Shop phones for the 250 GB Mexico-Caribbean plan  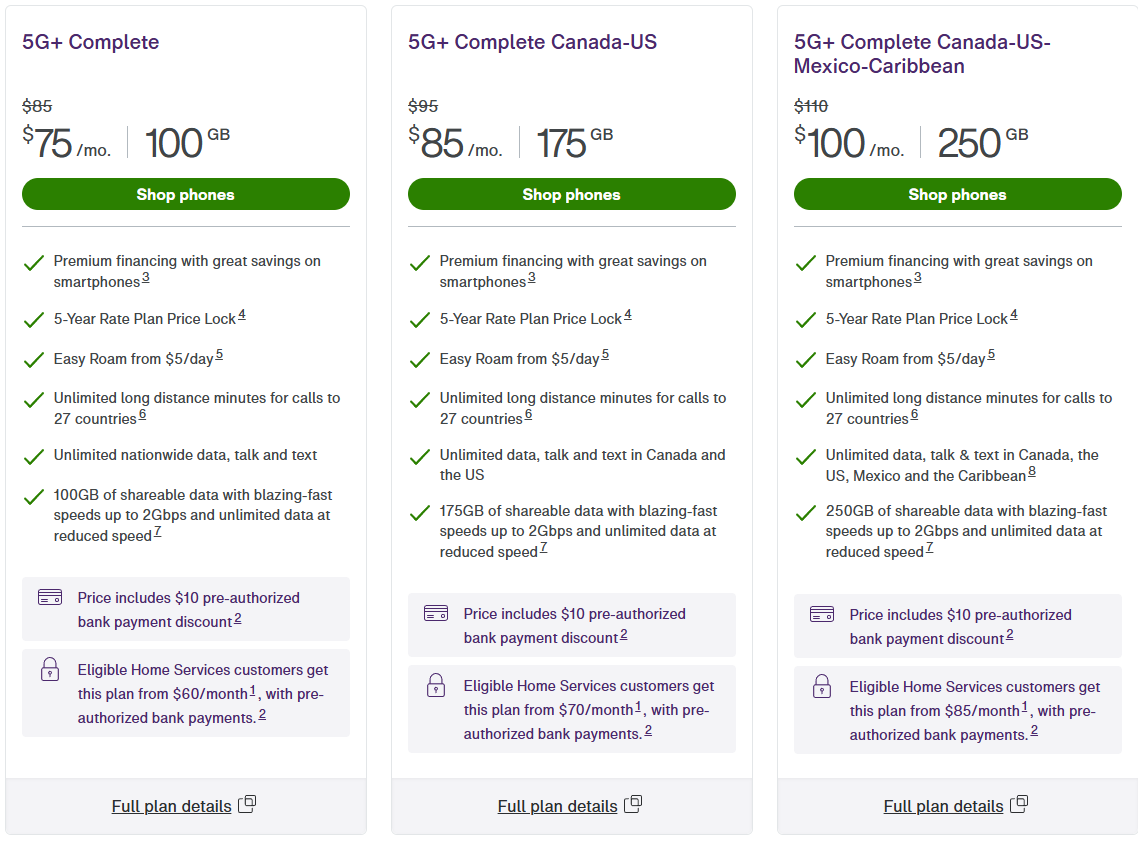(x=958, y=194)
